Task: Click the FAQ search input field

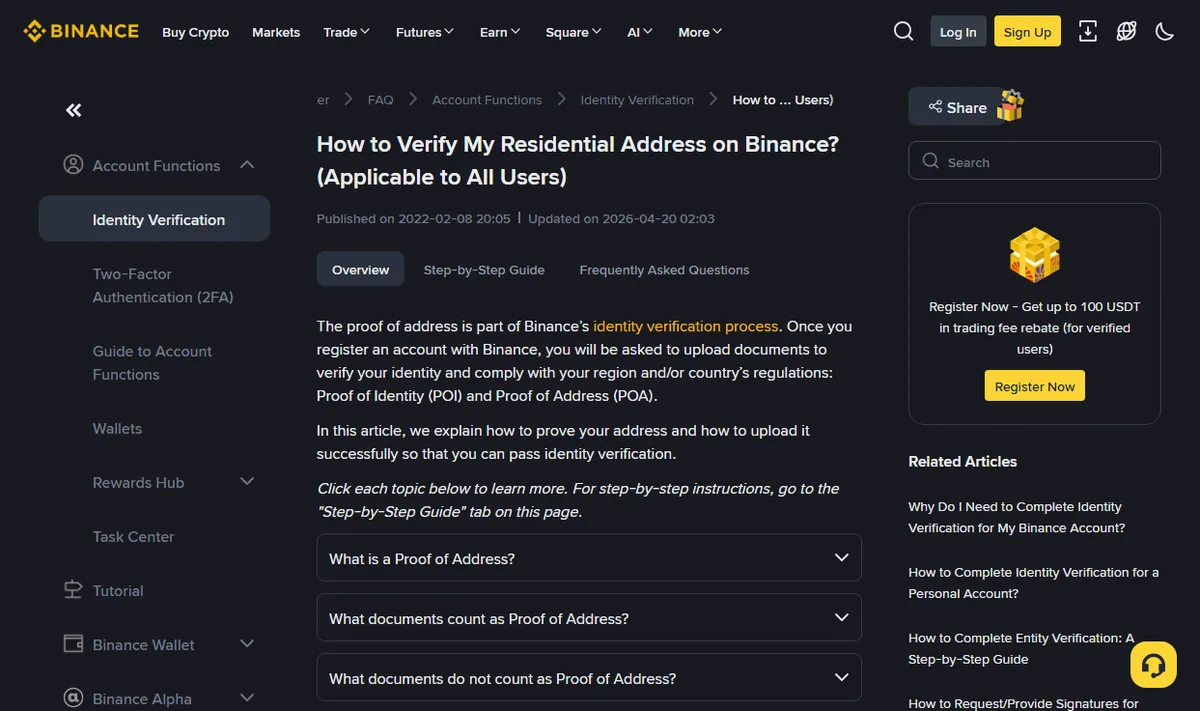Action: coord(1035,161)
